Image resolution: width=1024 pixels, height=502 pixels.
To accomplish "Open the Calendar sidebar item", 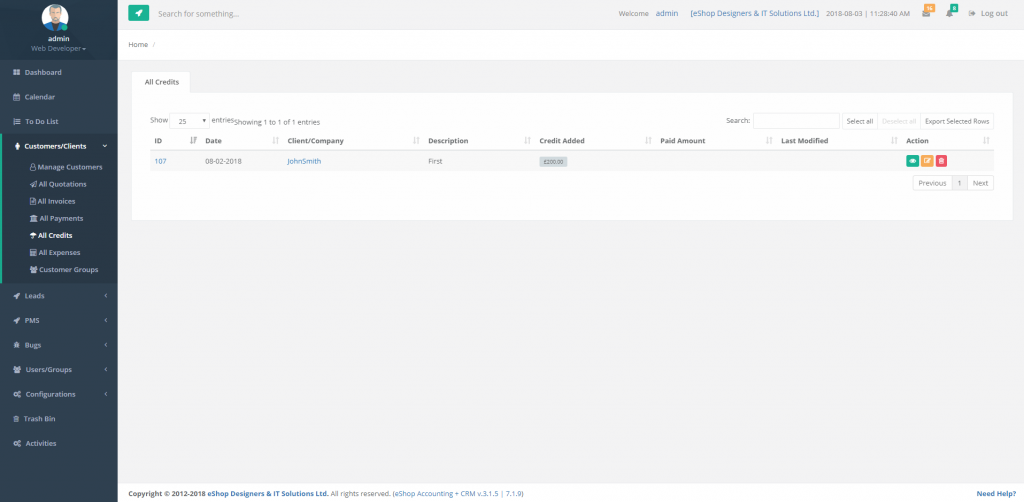I will point(39,97).
